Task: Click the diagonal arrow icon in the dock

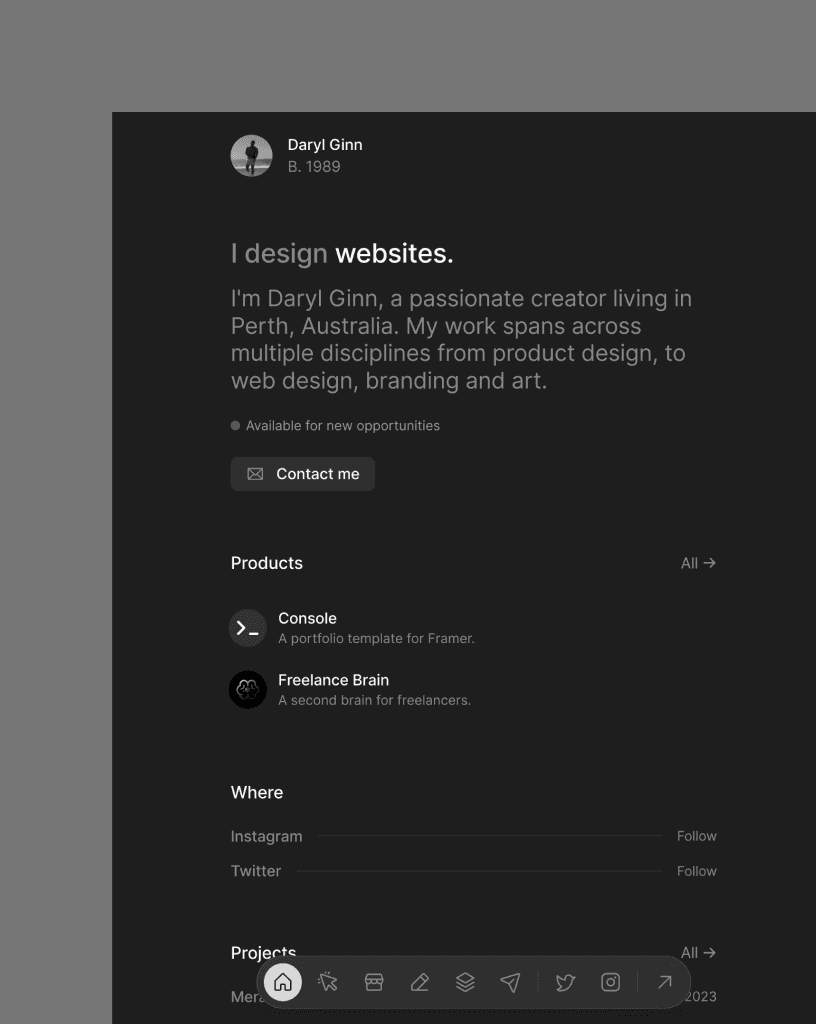Action: 665,982
